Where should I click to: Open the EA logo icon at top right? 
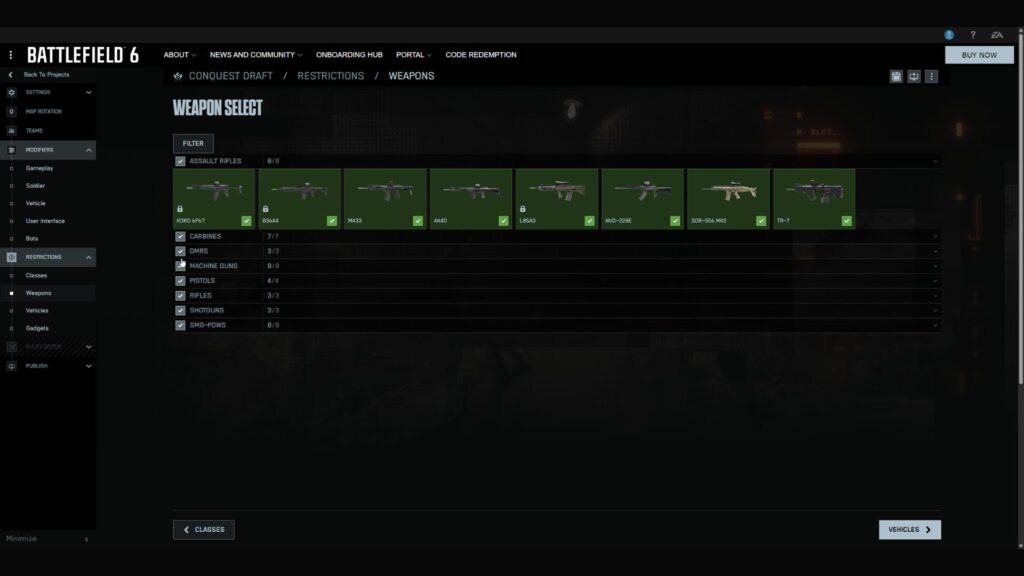[997, 35]
